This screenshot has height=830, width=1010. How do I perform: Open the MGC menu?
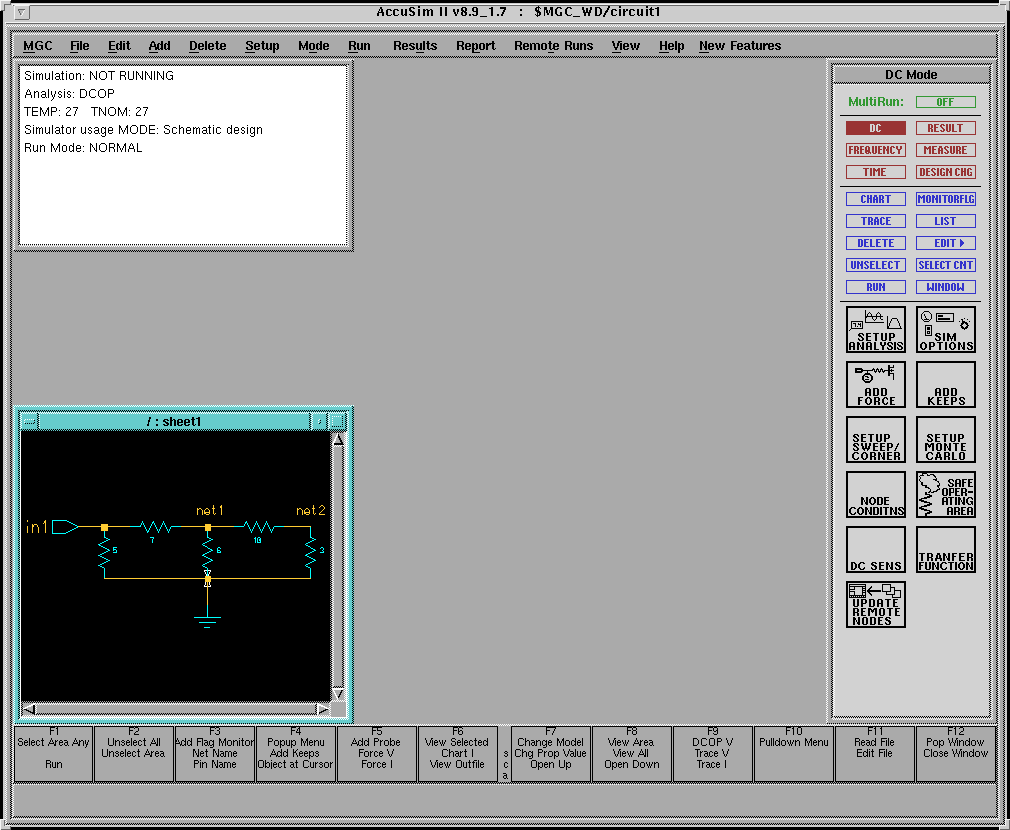coord(38,46)
